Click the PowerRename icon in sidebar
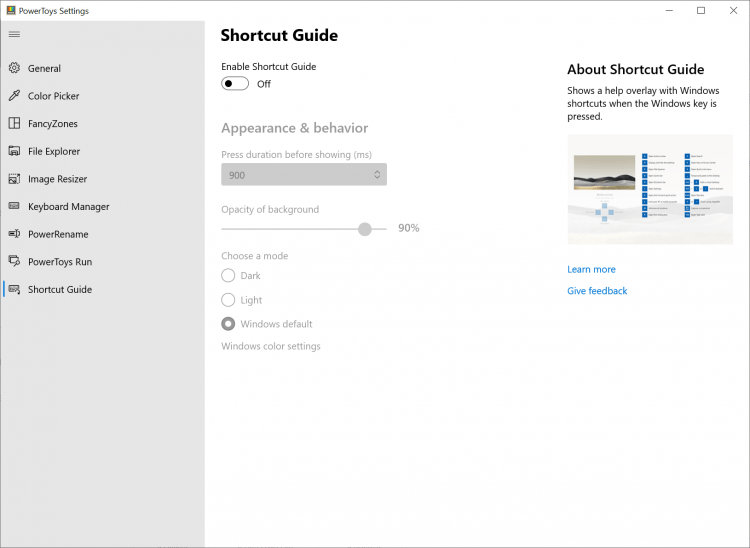Viewport: 750px width, 548px height. [14, 234]
